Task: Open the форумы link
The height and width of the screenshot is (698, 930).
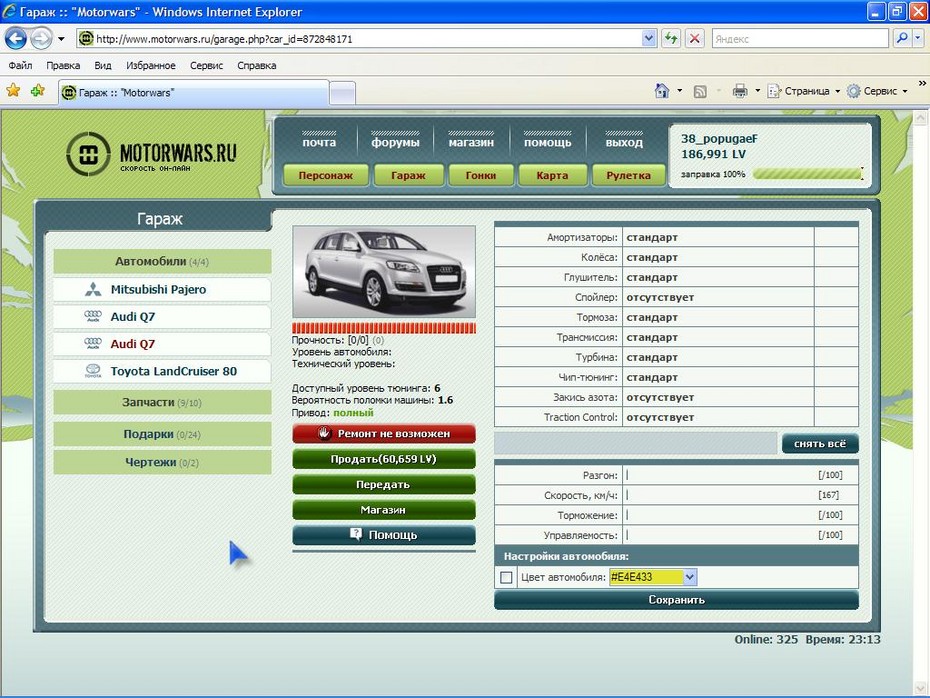Action: tap(395, 142)
